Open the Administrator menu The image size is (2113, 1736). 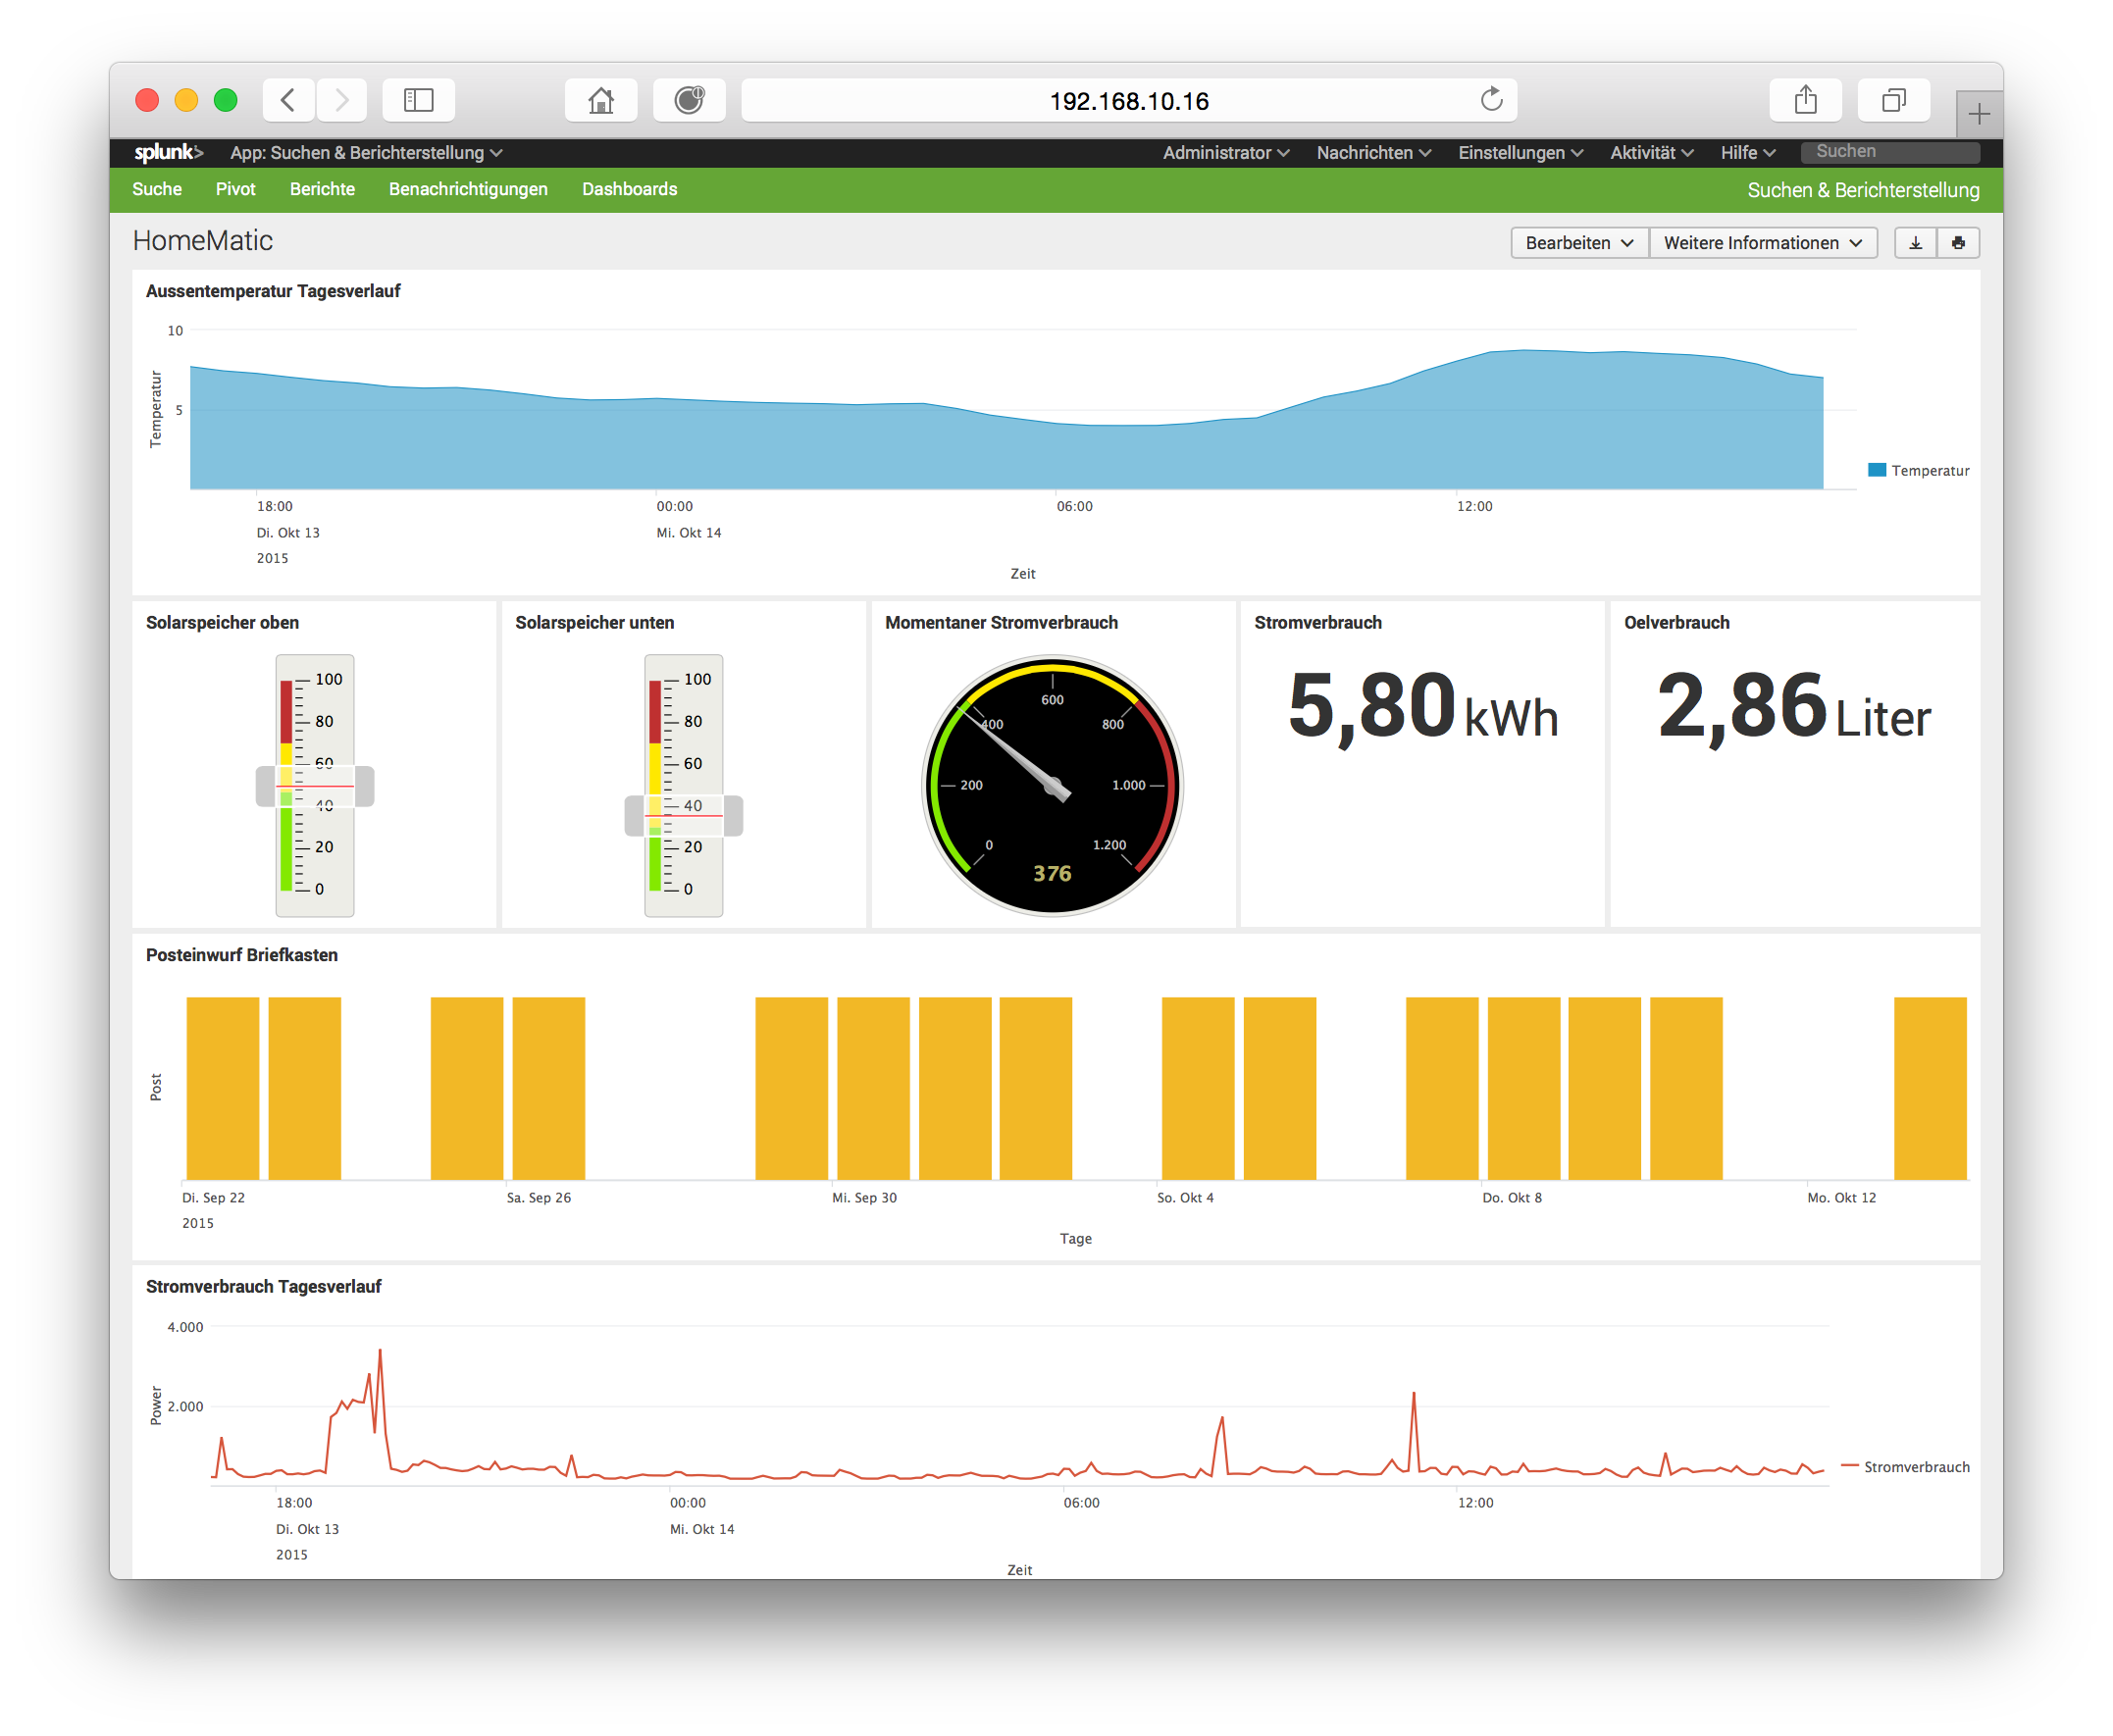[1225, 153]
